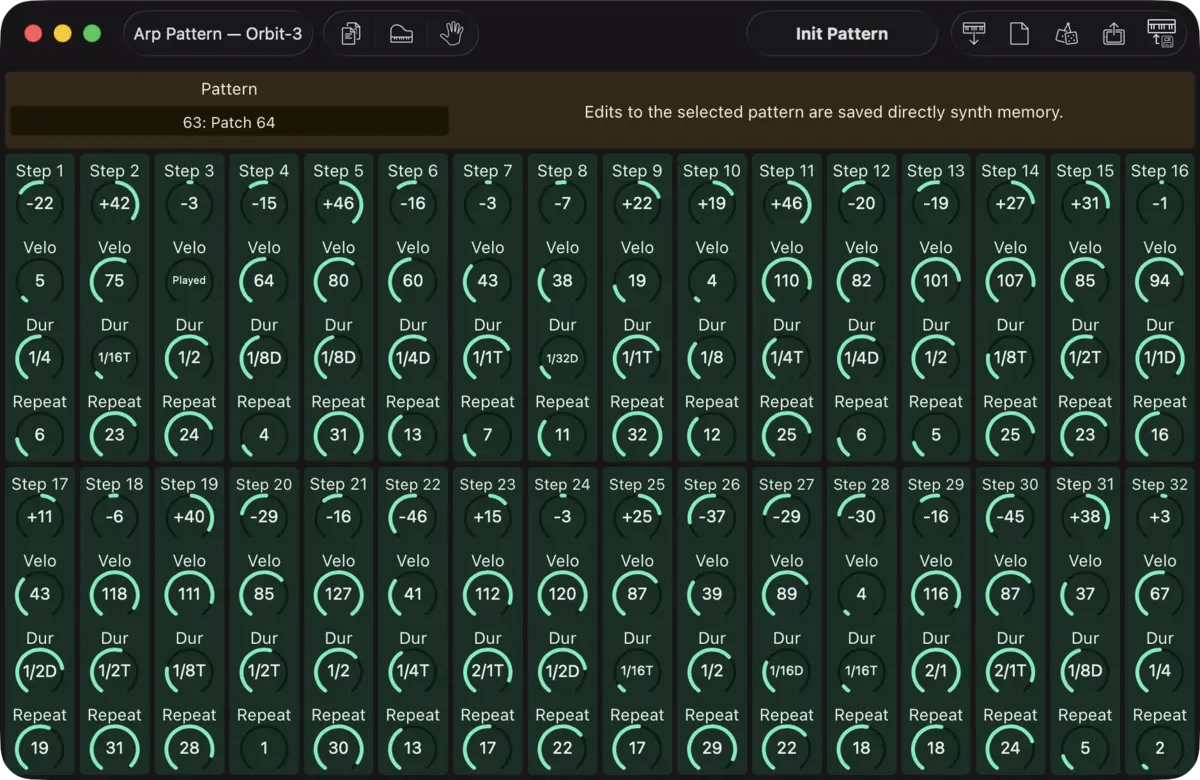Click the Step 17 Dur knob showing 1/2D
Viewport: 1200px width, 780px height.
[x=40, y=670]
